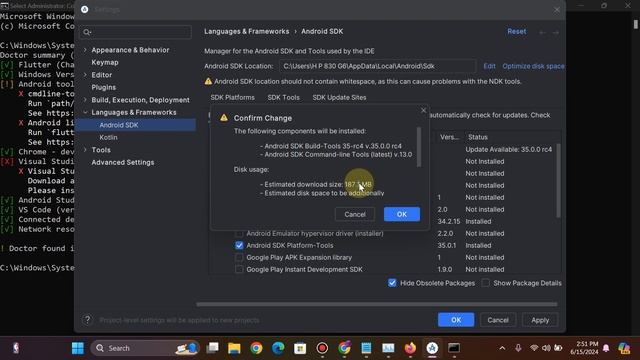Open the notifications bell icon

[606, 348]
